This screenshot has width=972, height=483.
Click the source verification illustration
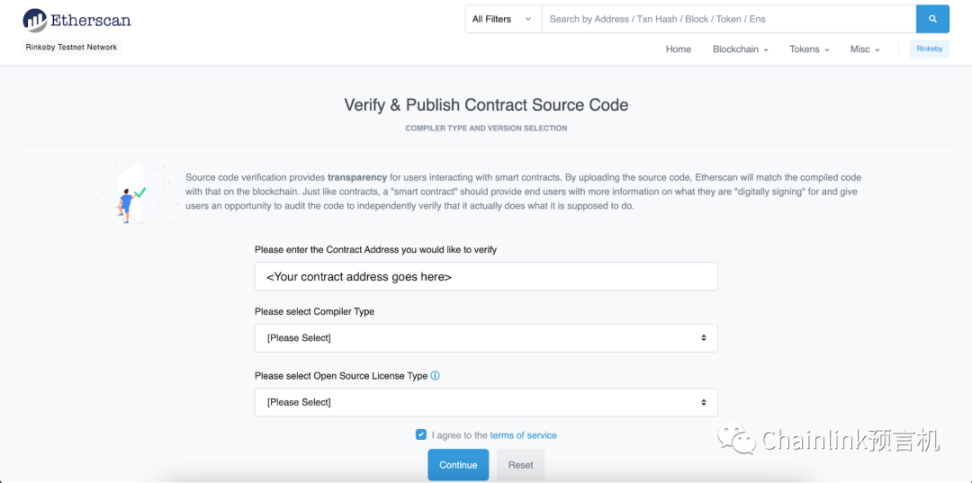point(129,194)
